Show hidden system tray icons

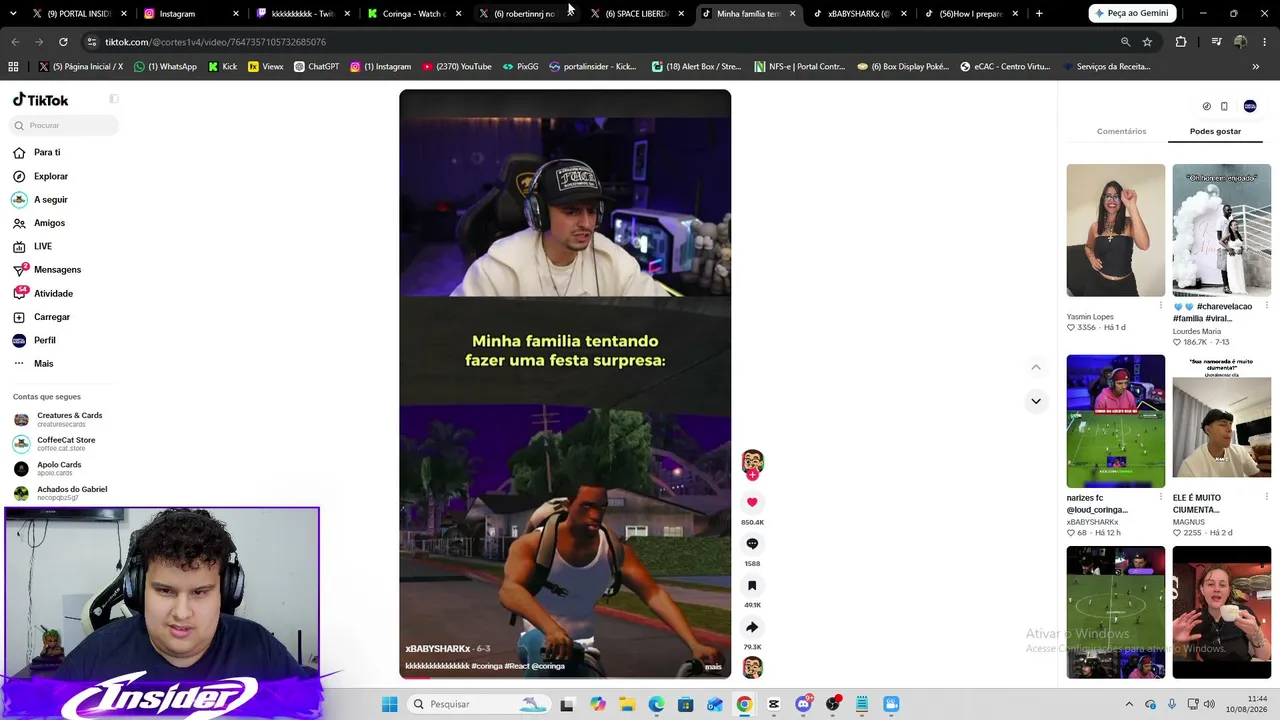pyautogui.click(x=1129, y=704)
